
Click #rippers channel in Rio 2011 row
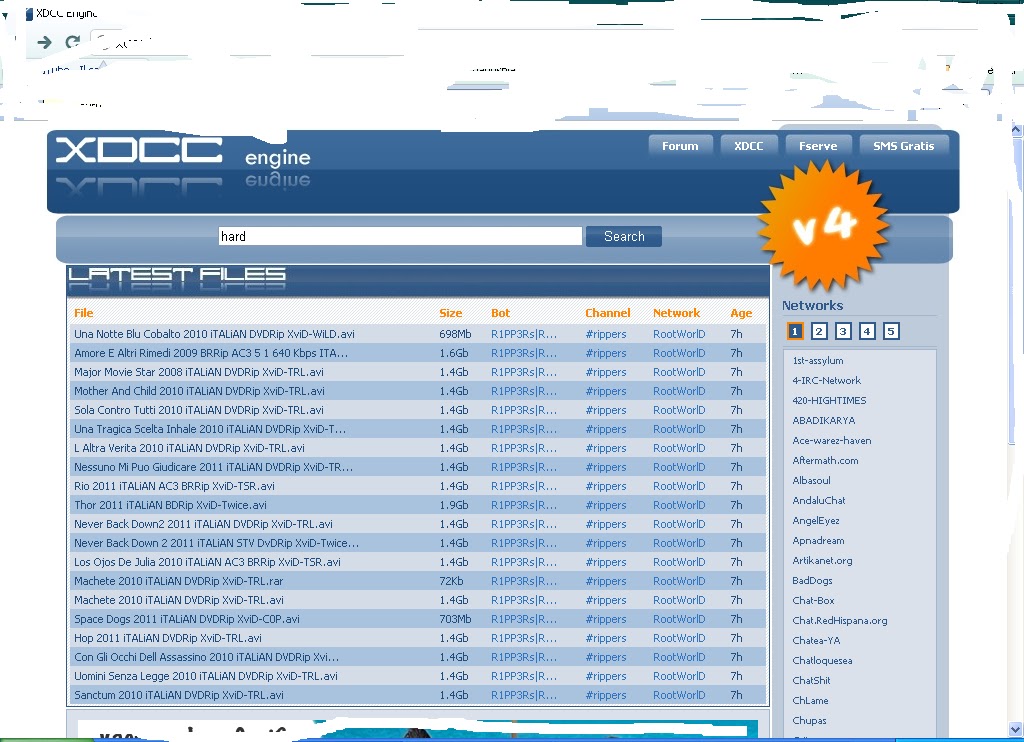tap(605, 486)
